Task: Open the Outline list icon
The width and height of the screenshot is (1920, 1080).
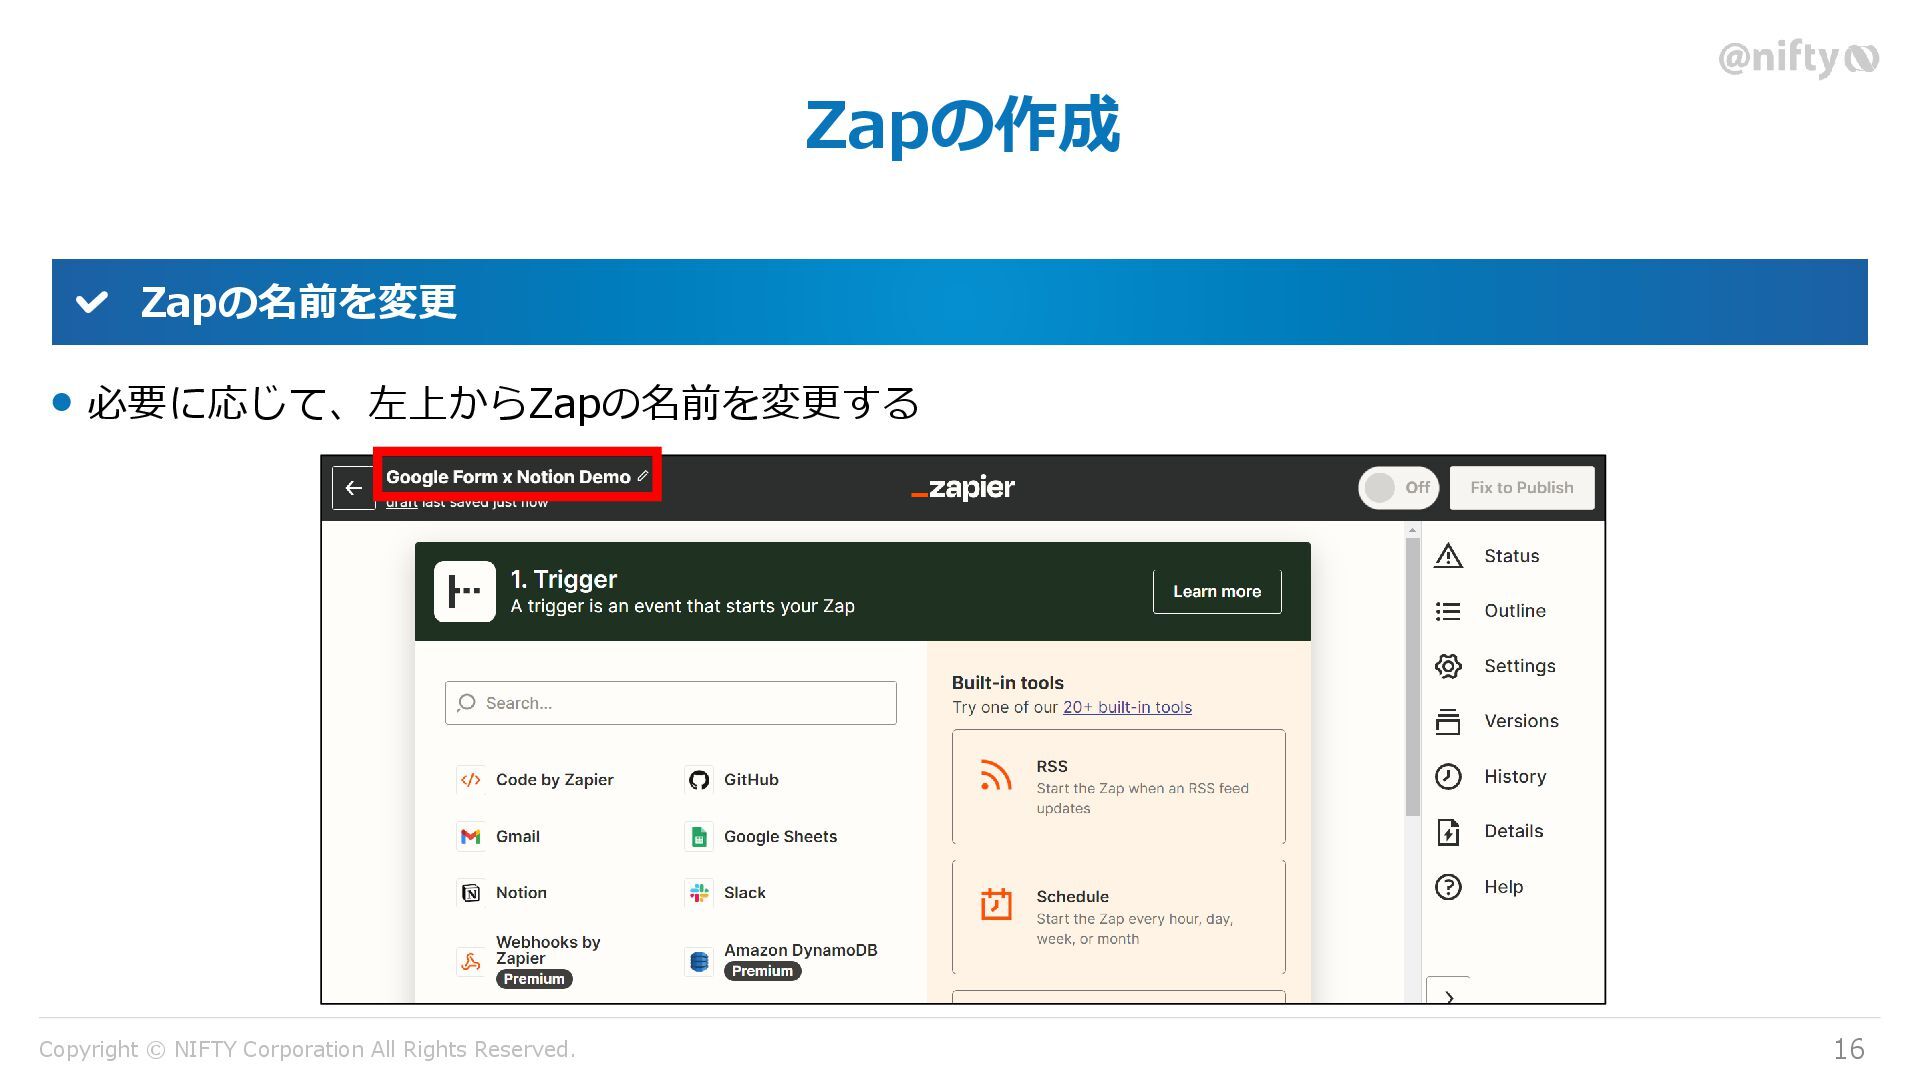Action: pyautogui.click(x=1448, y=611)
